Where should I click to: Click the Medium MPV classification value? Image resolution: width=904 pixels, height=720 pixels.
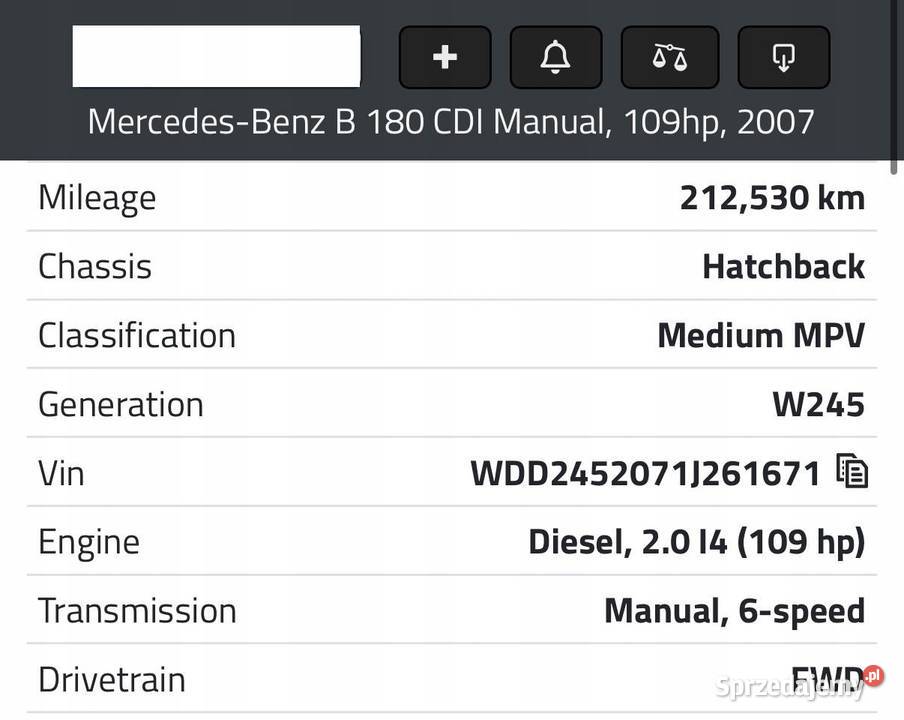point(761,335)
